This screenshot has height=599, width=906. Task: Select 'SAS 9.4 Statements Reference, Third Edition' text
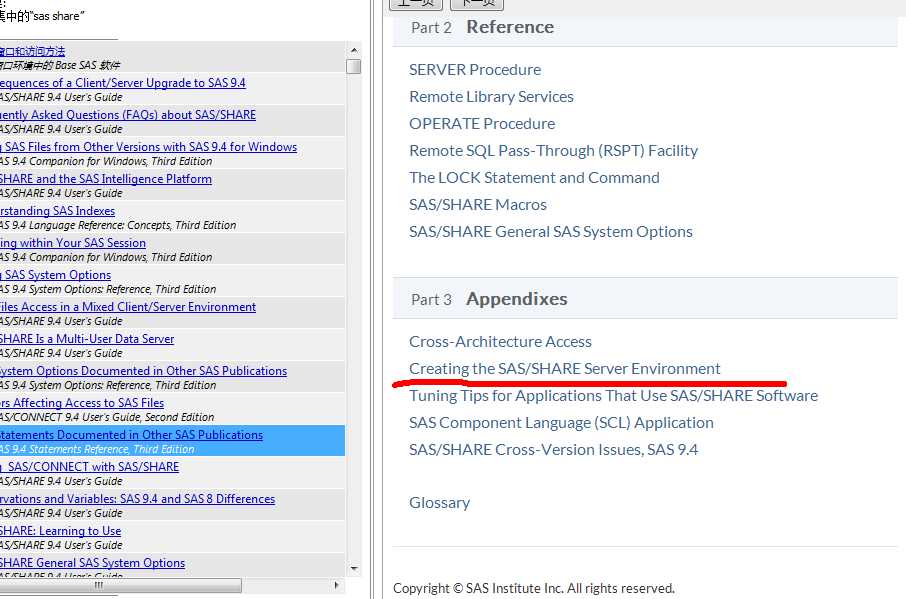(97, 449)
